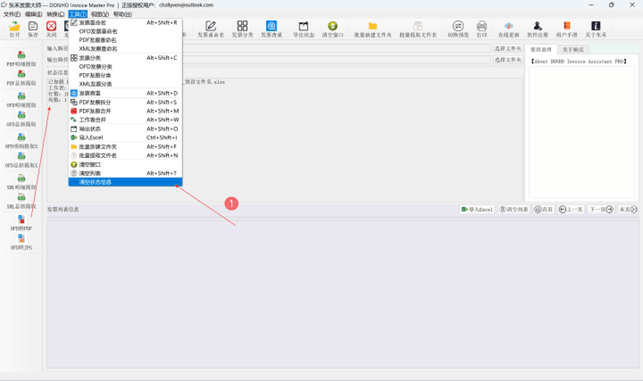This screenshot has height=381, width=643.
Task: Open the 发票查重 duplicate-check toolbar icon
Action: (x=271, y=29)
